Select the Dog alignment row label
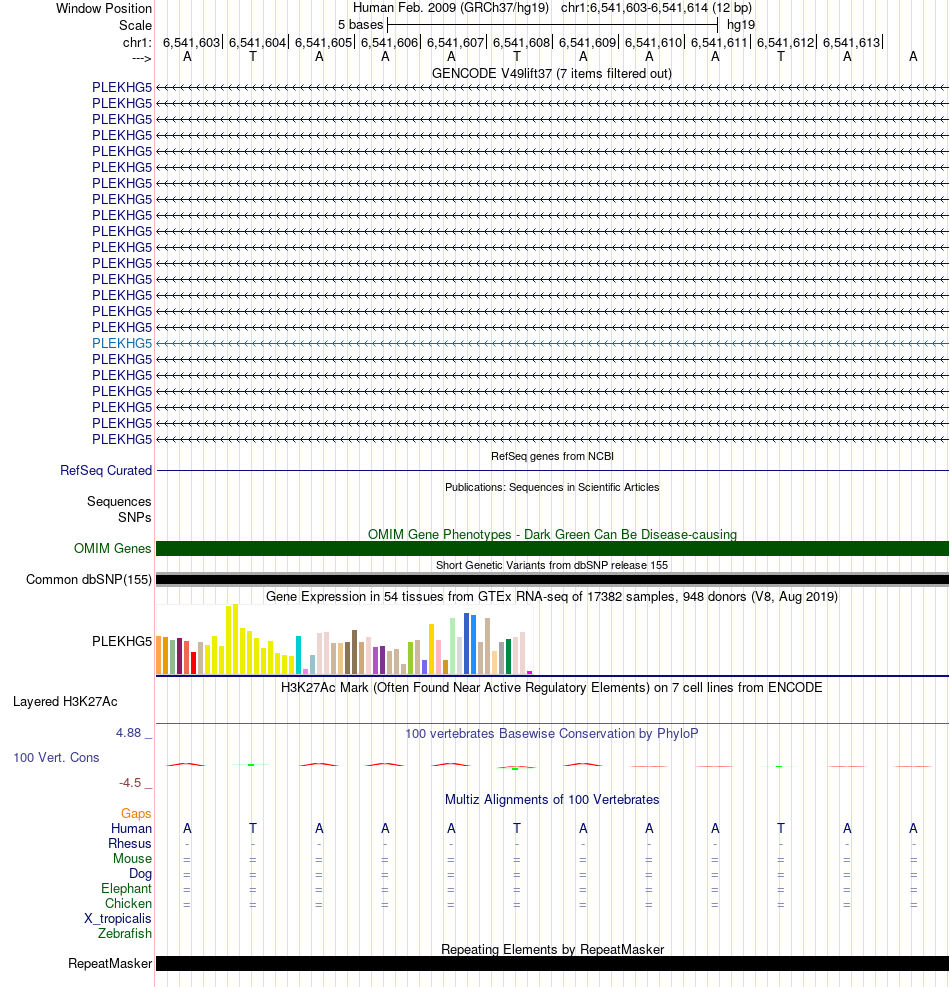This screenshot has height=987, width=950. point(140,874)
